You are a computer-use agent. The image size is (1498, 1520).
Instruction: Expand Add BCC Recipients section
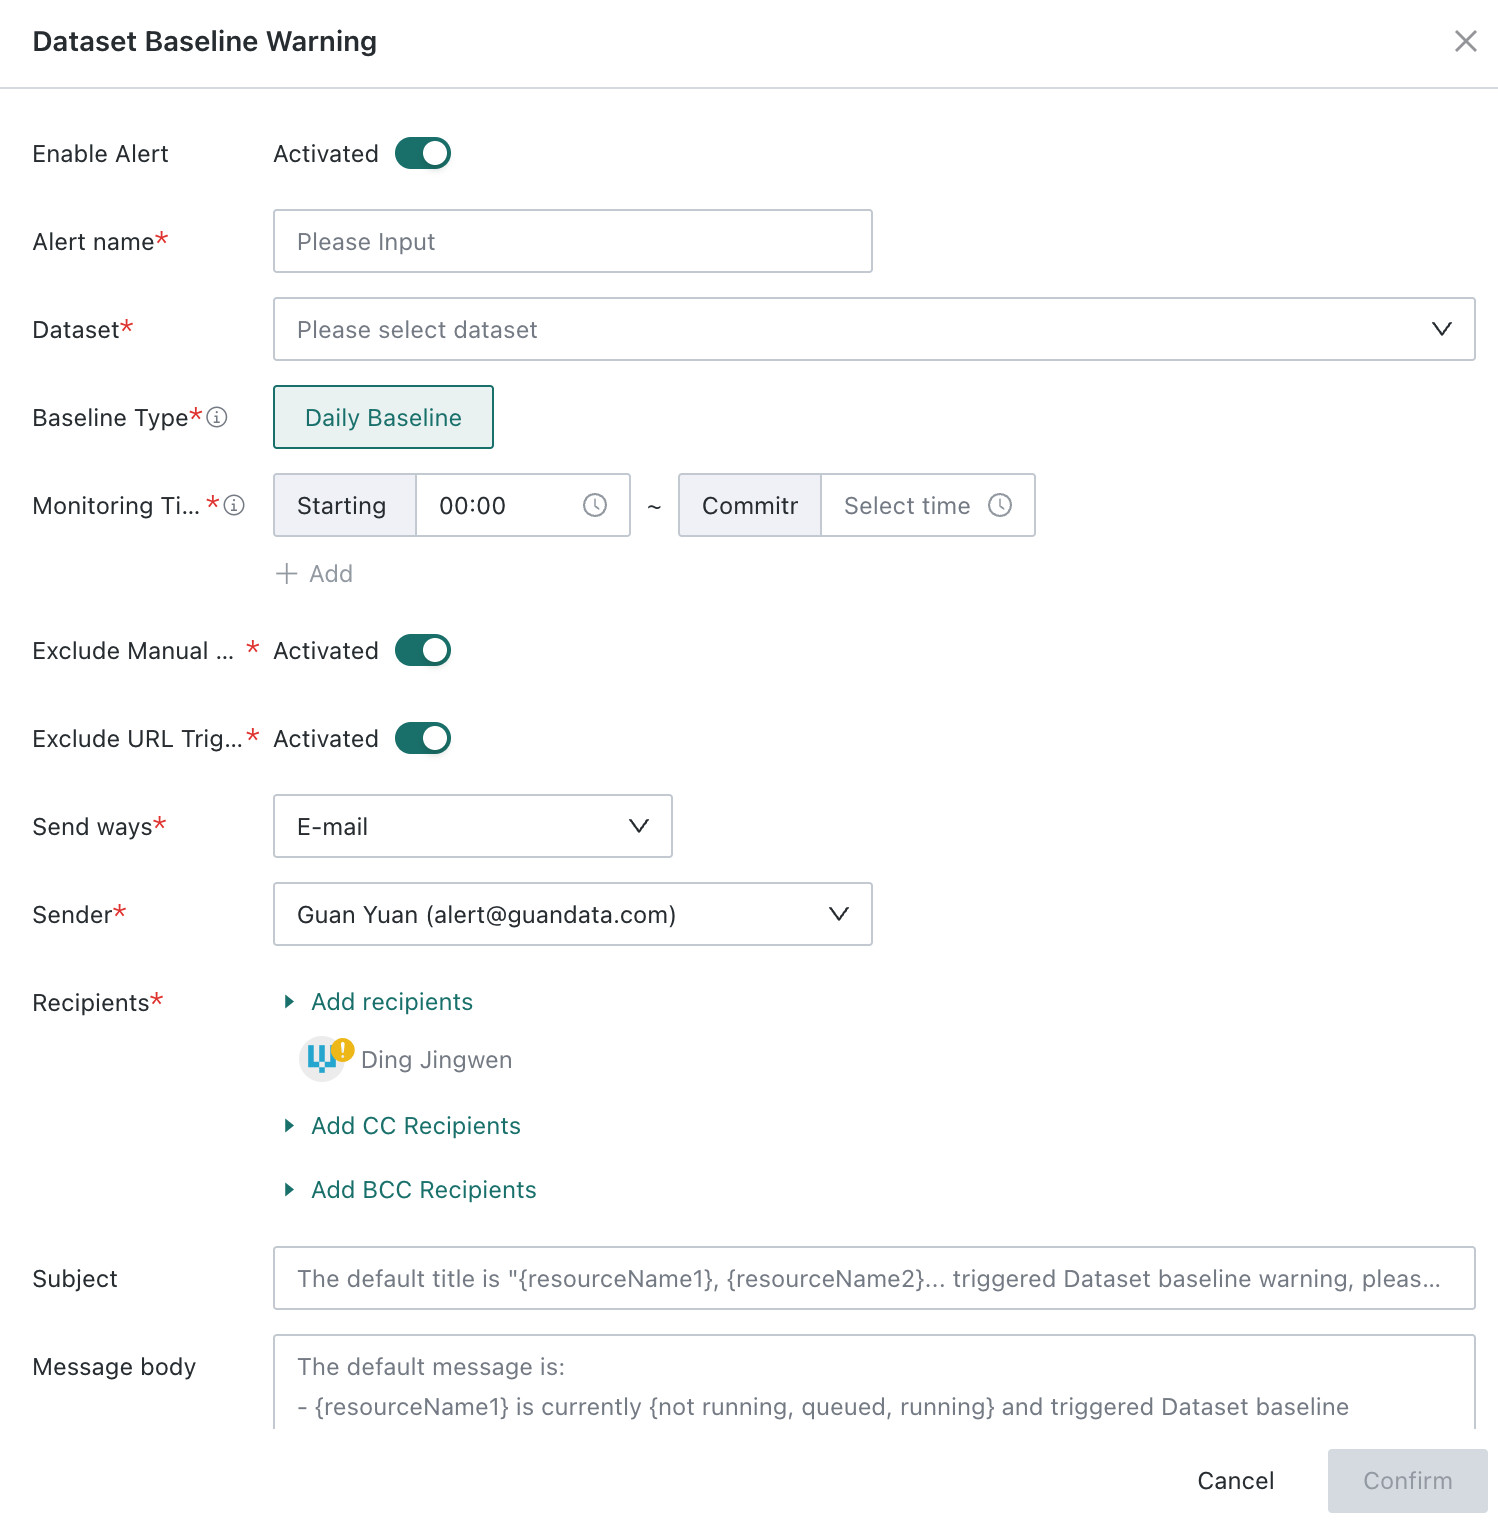point(411,1190)
